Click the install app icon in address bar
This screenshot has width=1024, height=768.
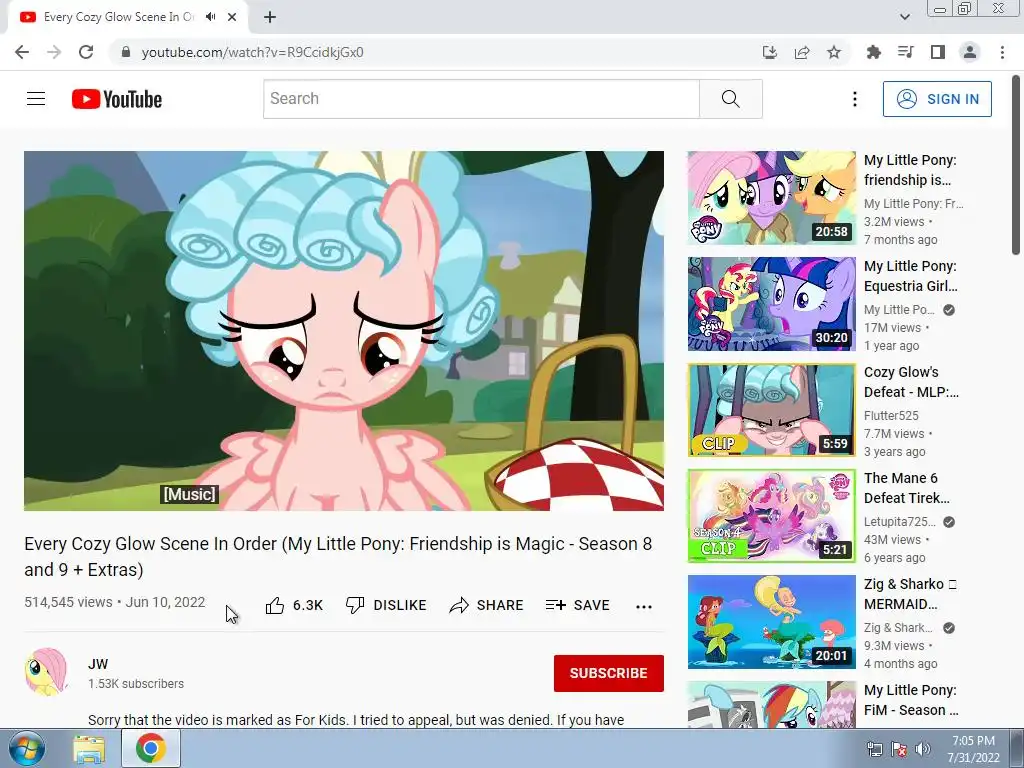770,52
